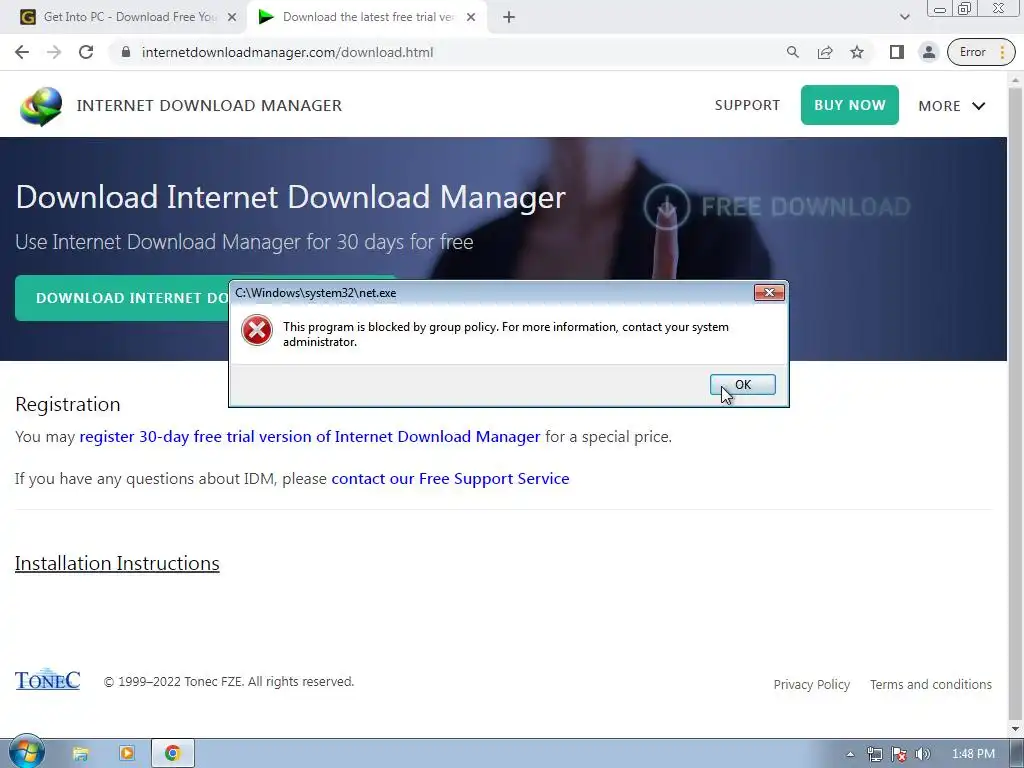Click the Action Center flag tray icon
Image resolution: width=1024 pixels, height=768 pixels.
899,754
